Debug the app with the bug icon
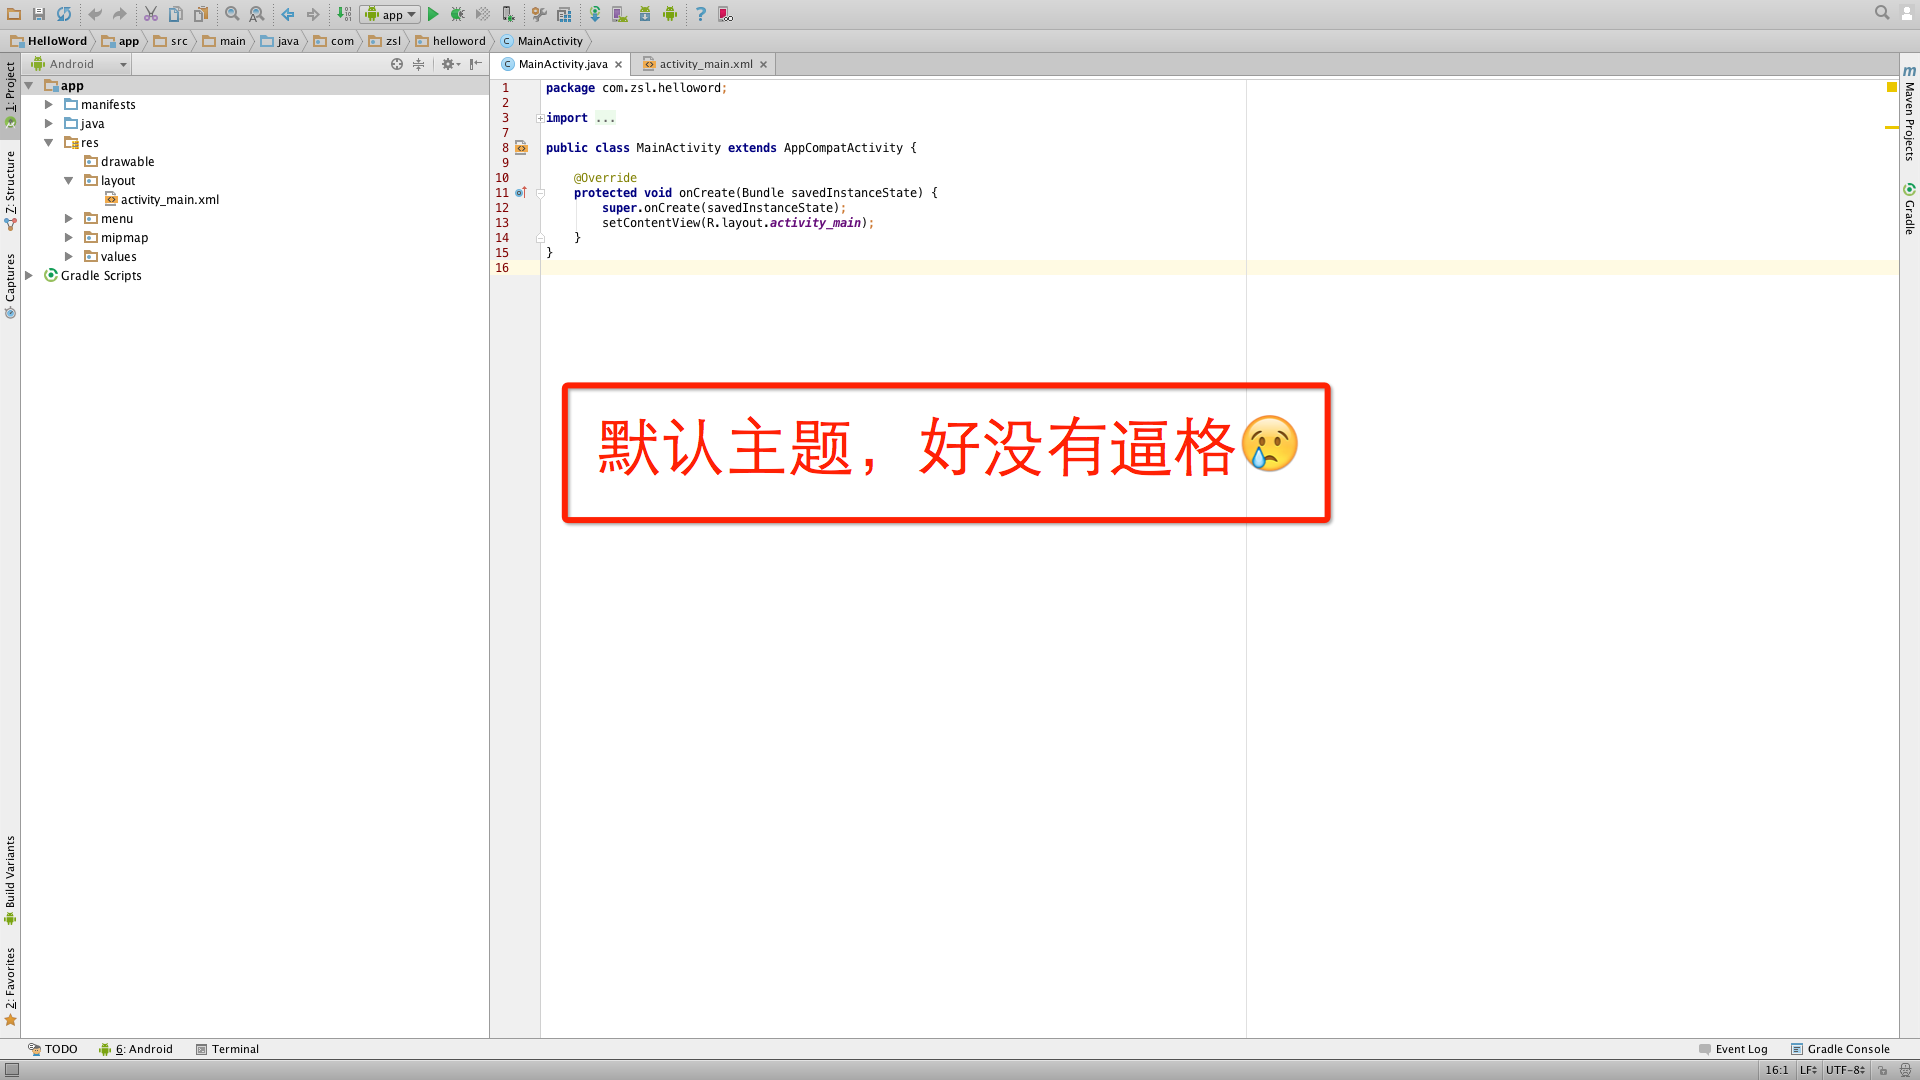The height and width of the screenshot is (1080, 1920). pyautogui.click(x=458, y=14)
